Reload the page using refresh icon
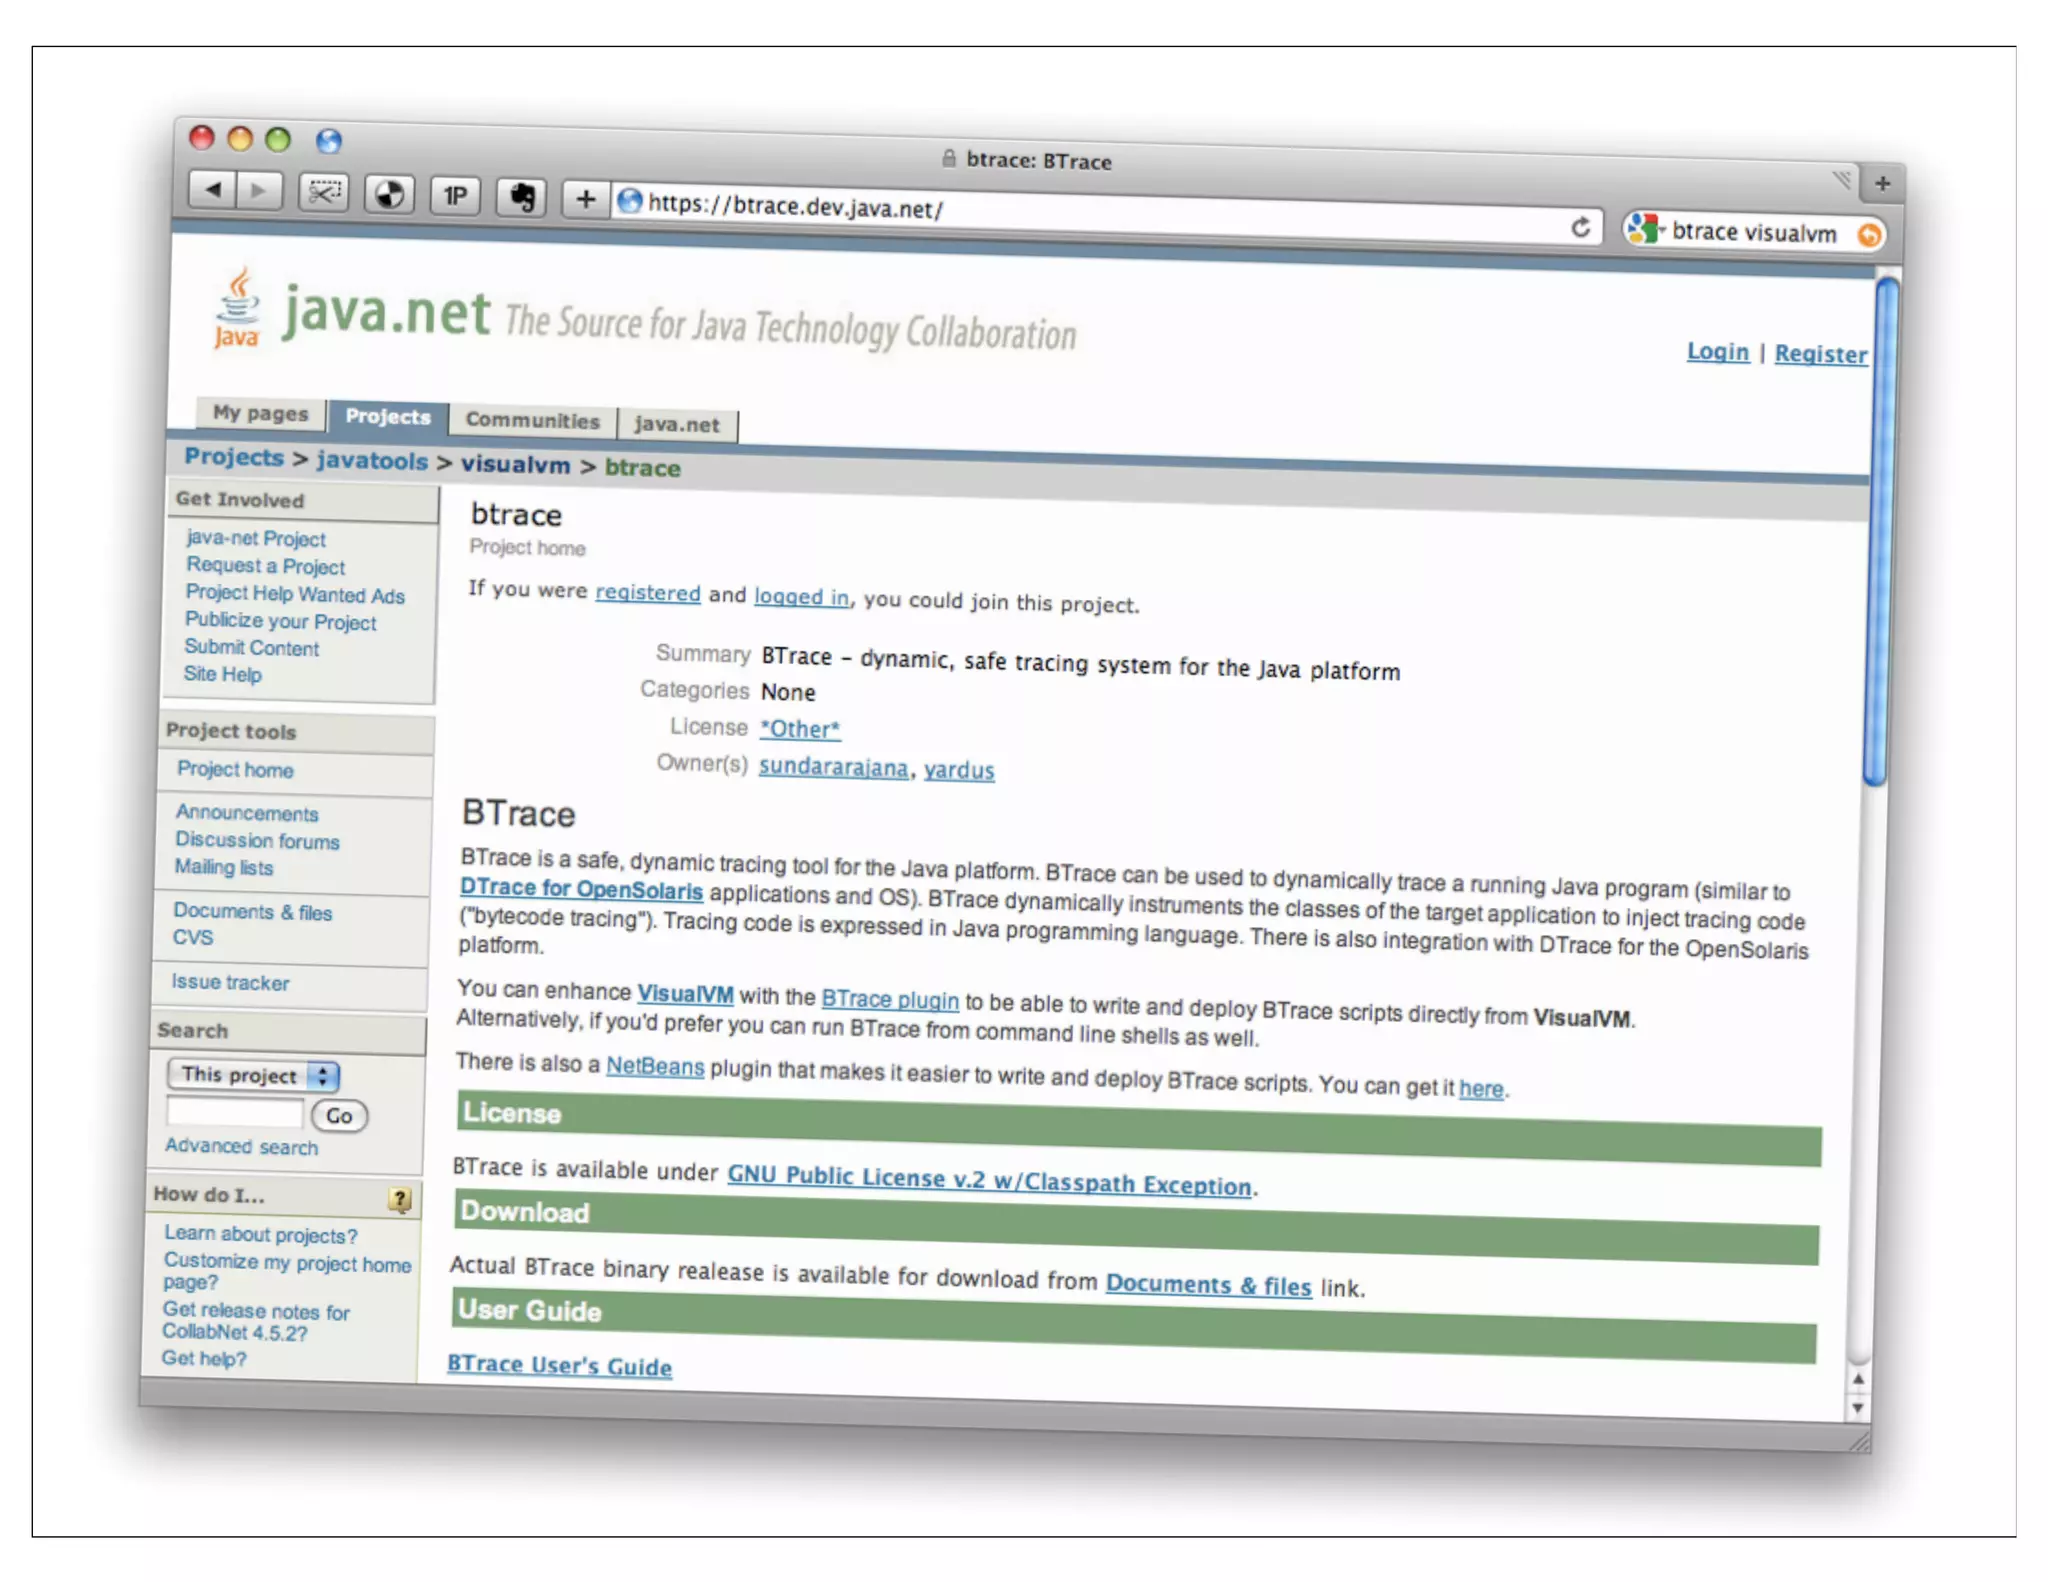 click(1580, 228)
